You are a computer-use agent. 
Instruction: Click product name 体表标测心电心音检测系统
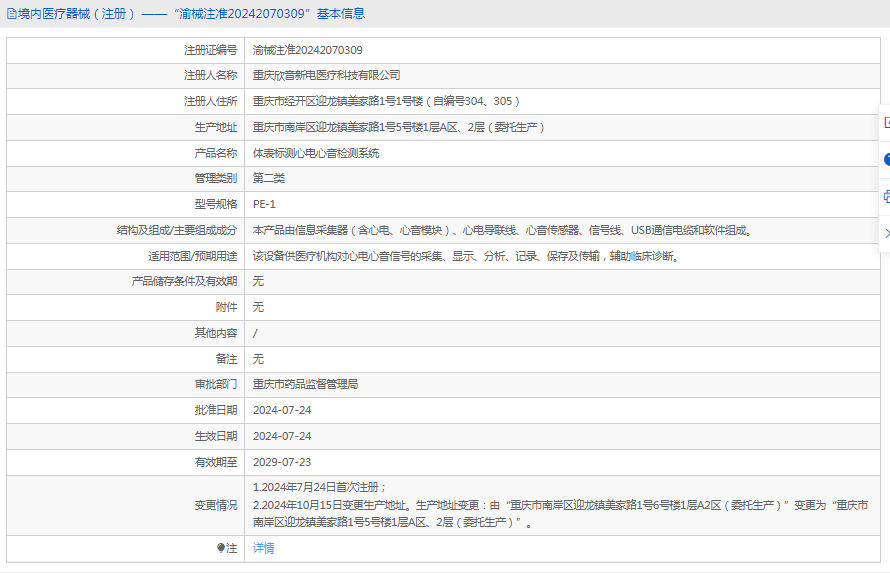pyautogui.click(x=316, y=153)
